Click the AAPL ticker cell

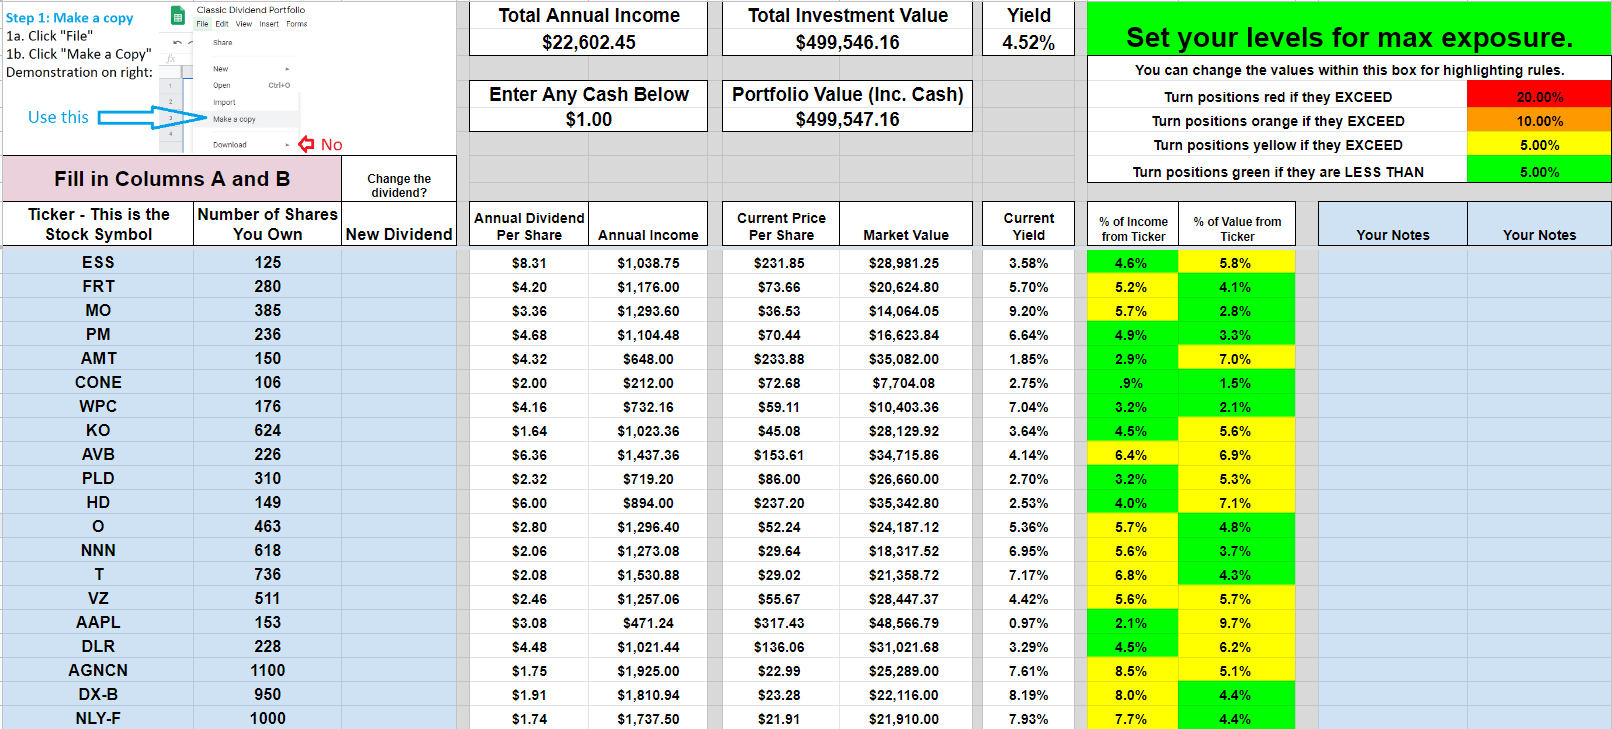click(98, 622)
